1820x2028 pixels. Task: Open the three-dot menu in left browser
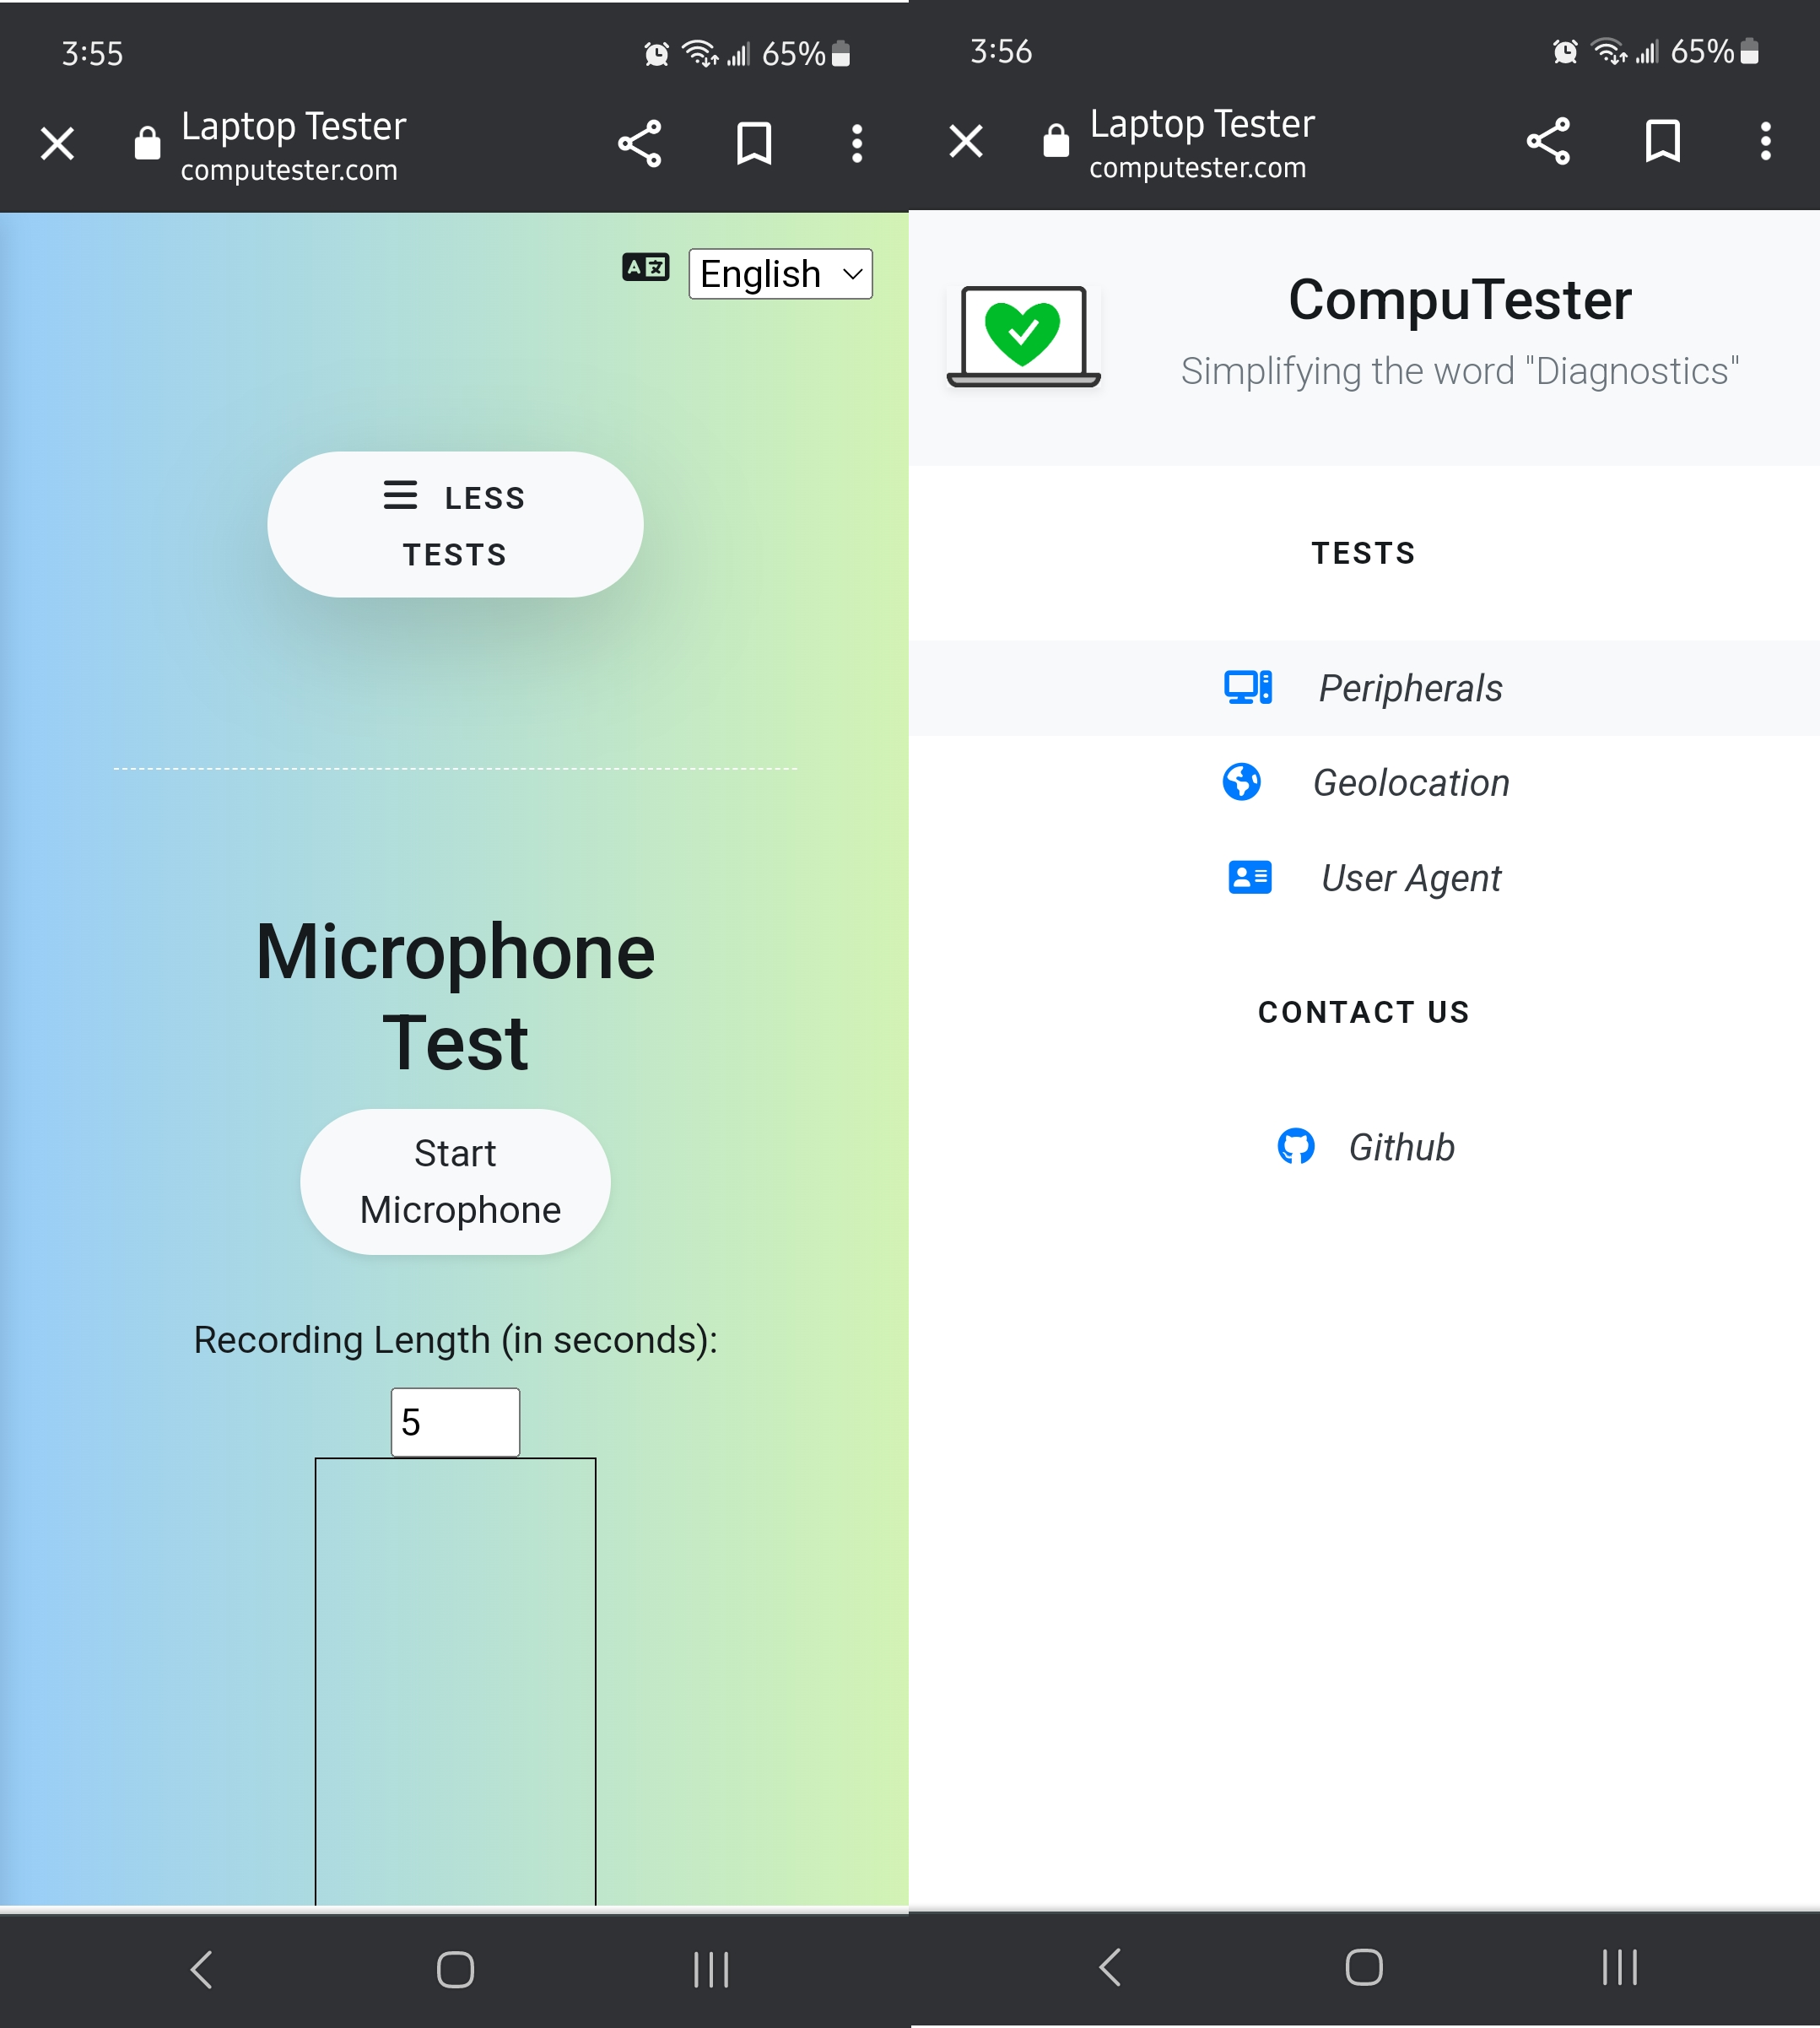(x=856, y=144)
